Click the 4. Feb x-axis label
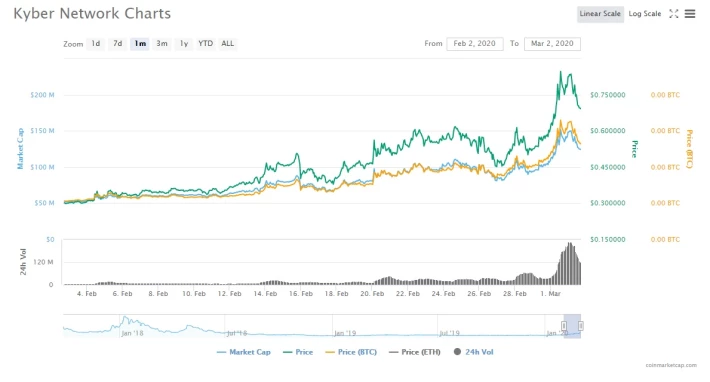This screenshot has width=710, height=382. click(x=86, y=294)
